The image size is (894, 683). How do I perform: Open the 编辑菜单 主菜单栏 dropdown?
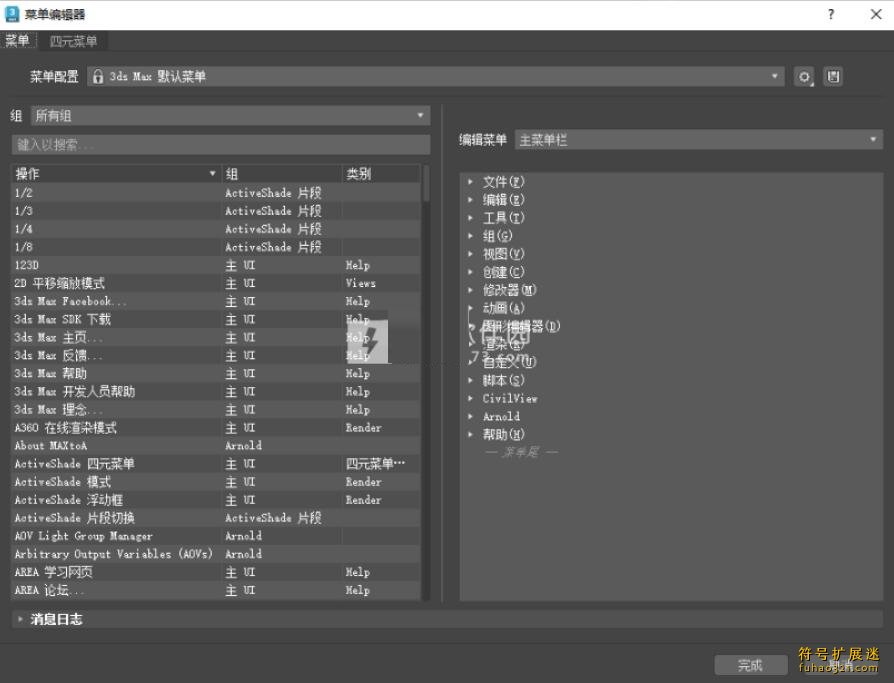(x=698, y=140)
